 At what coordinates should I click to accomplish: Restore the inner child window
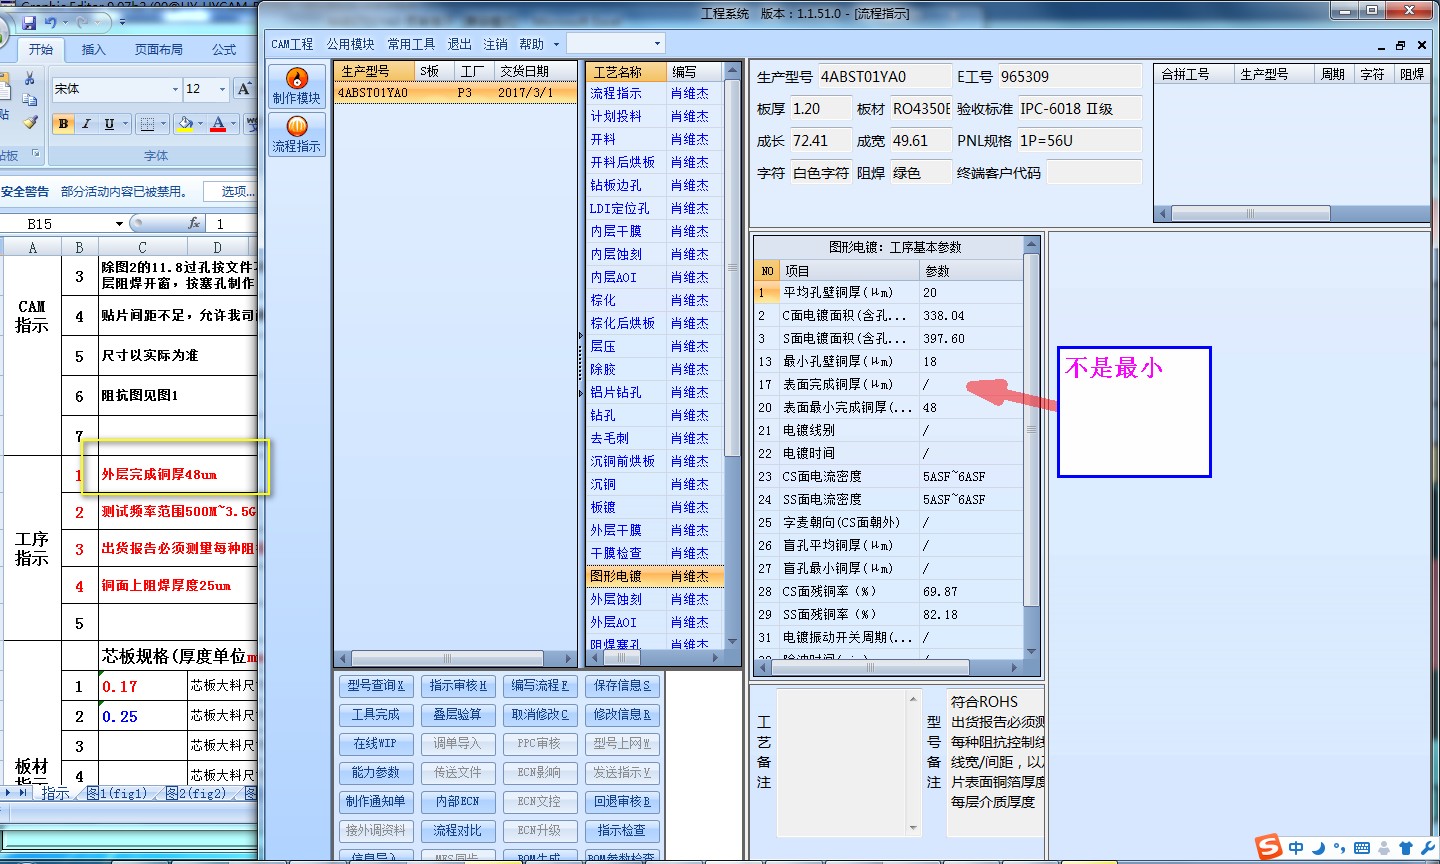(x=1400, y=45)
